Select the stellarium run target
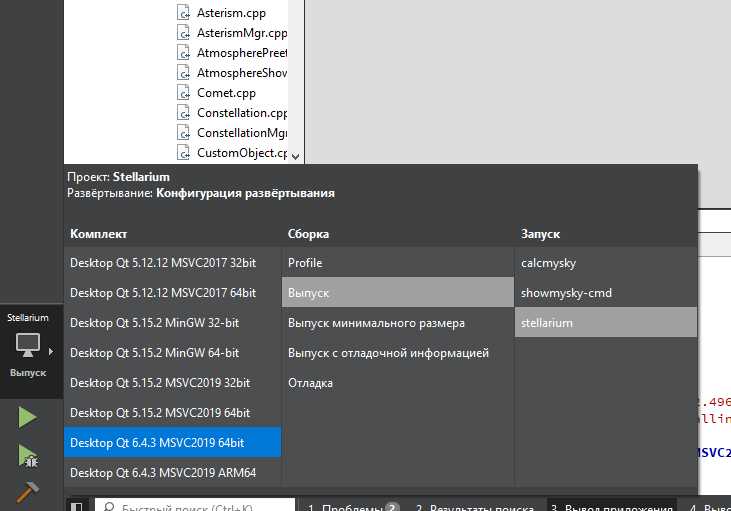Screen dimensions: 731x511 (x=606, y=323)
